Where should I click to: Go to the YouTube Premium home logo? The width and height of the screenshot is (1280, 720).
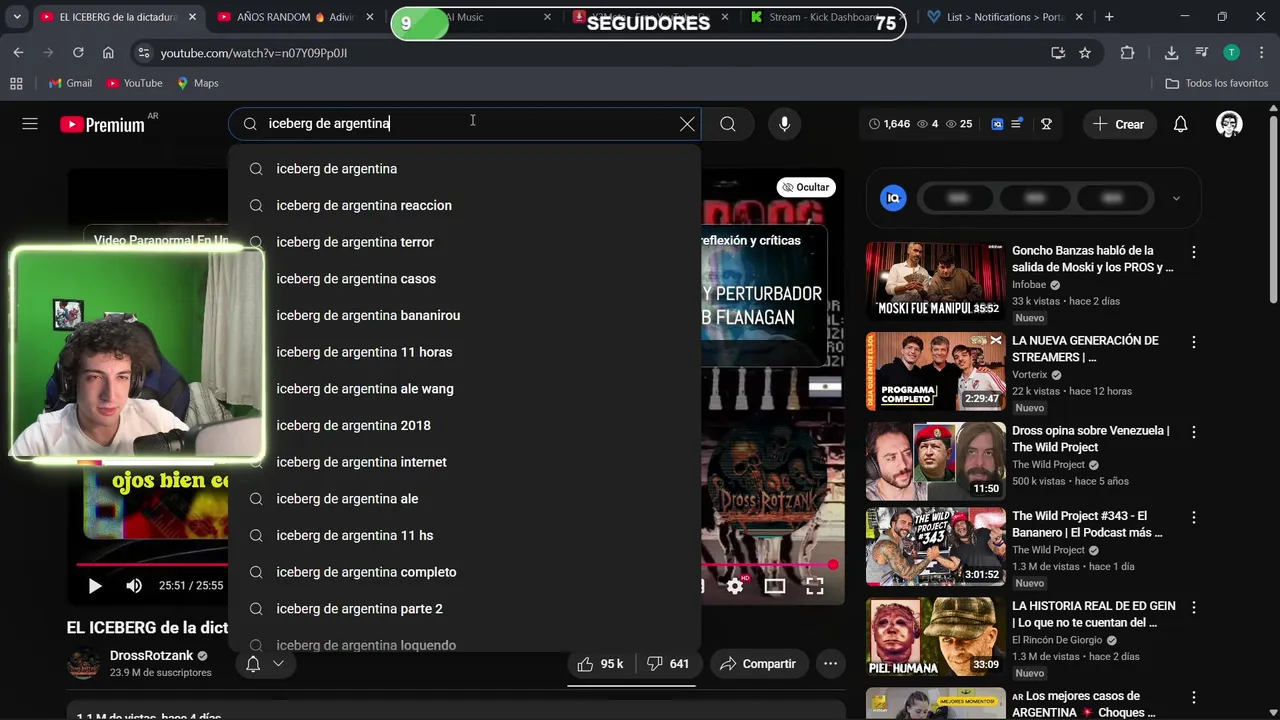(x=102, y=125)
